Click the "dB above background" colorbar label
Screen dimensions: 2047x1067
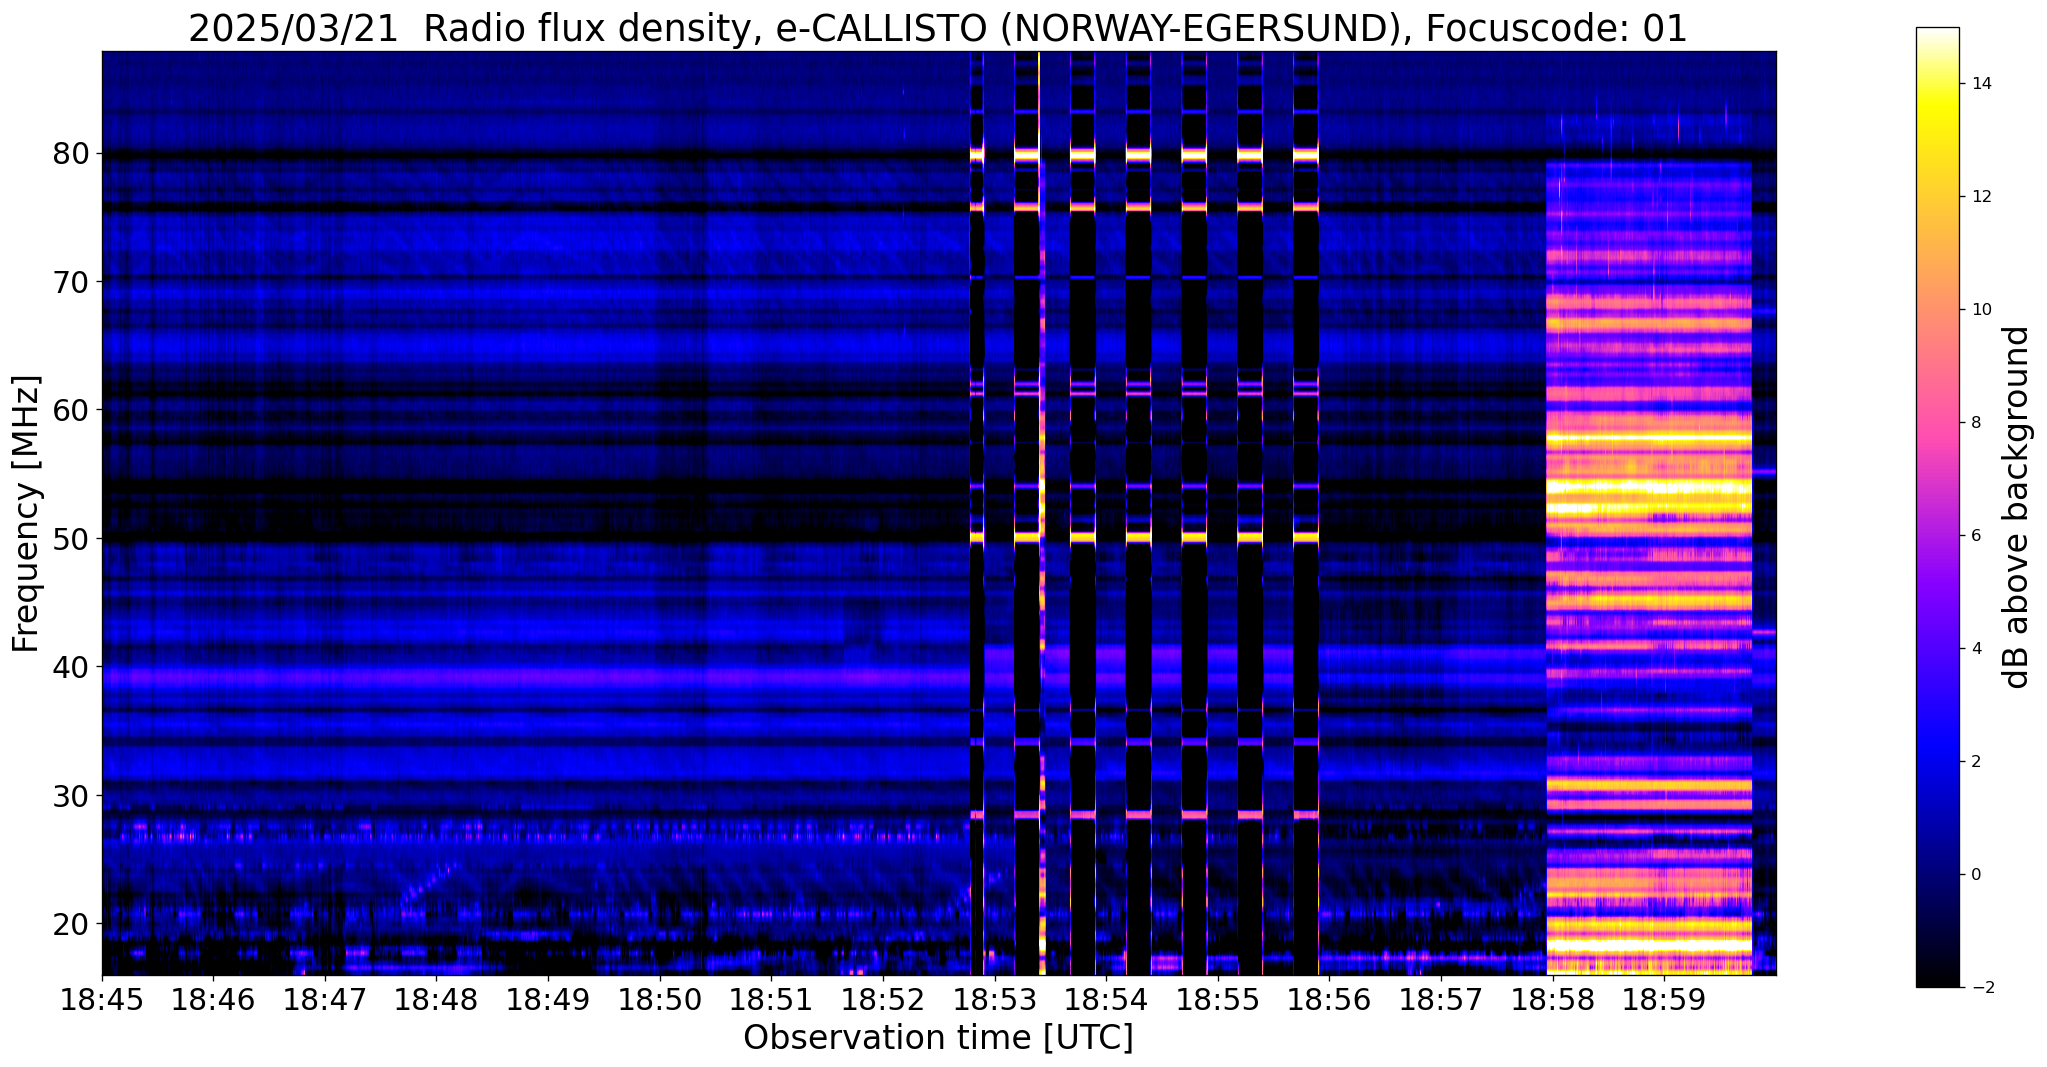(2017, 507)
